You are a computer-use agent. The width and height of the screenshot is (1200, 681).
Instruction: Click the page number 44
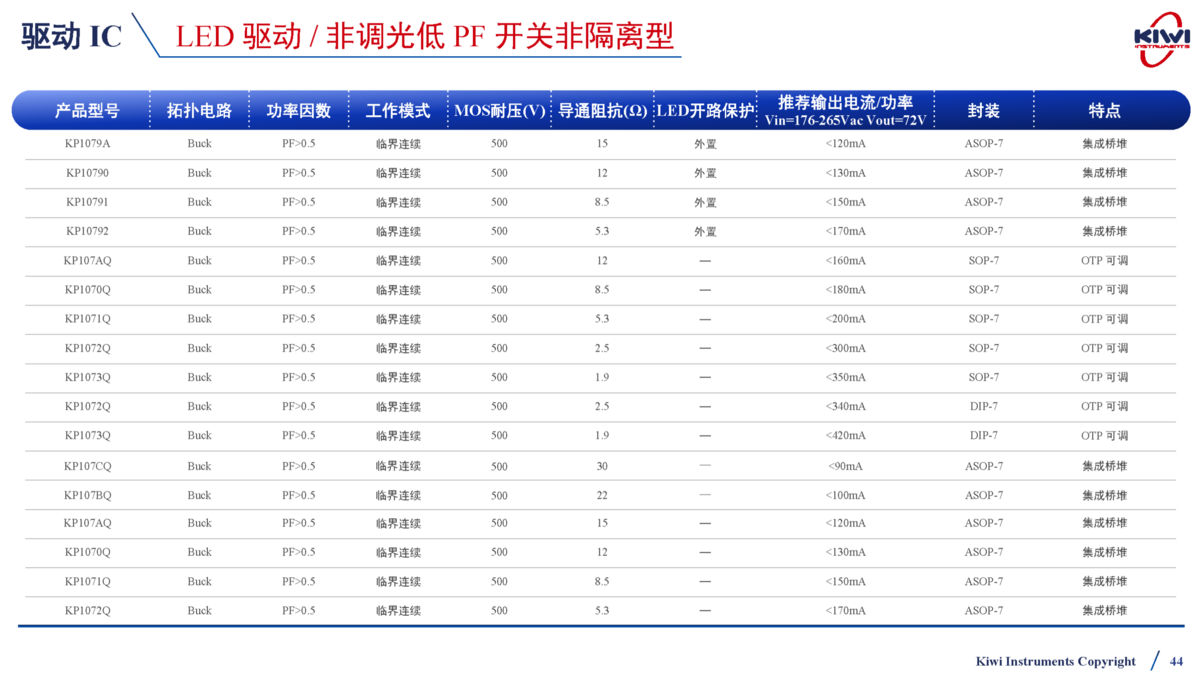coord(1176,661)
